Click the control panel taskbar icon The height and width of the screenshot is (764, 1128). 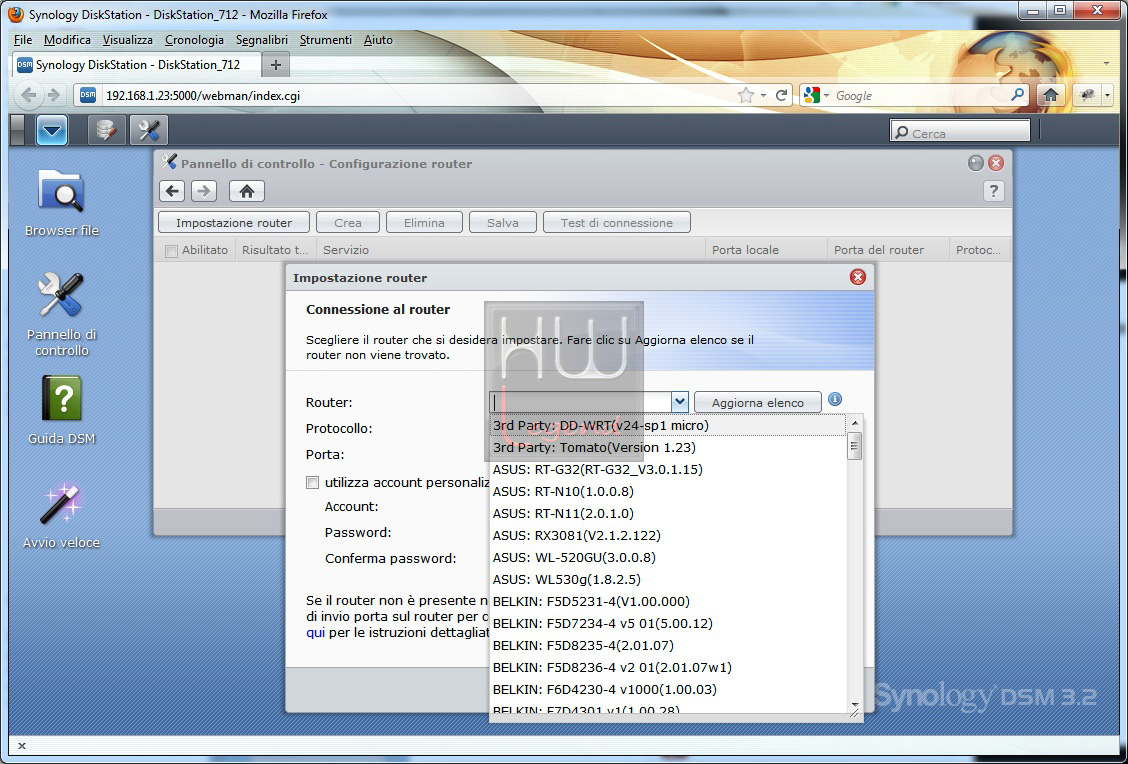point(149,131)
